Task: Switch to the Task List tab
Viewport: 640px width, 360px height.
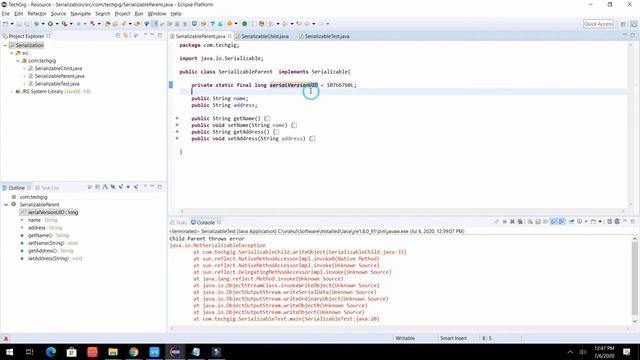Action: pyautogui.click(x=47, y=188)
